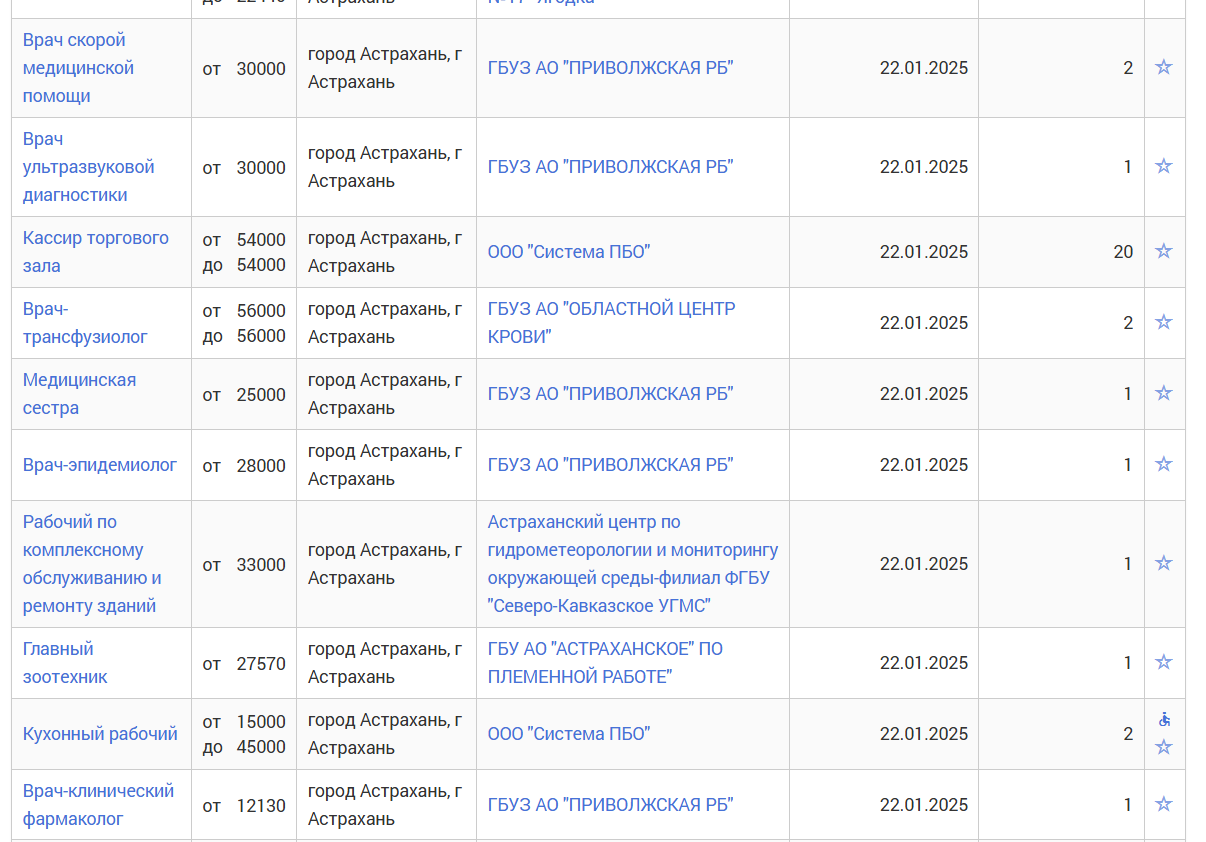Image resolution: width=1206 pixels, height=842 pixels.
Task: Star the Кухонный рабочий vacancy
Action: pyautogui.click(x=1164, y=747)
